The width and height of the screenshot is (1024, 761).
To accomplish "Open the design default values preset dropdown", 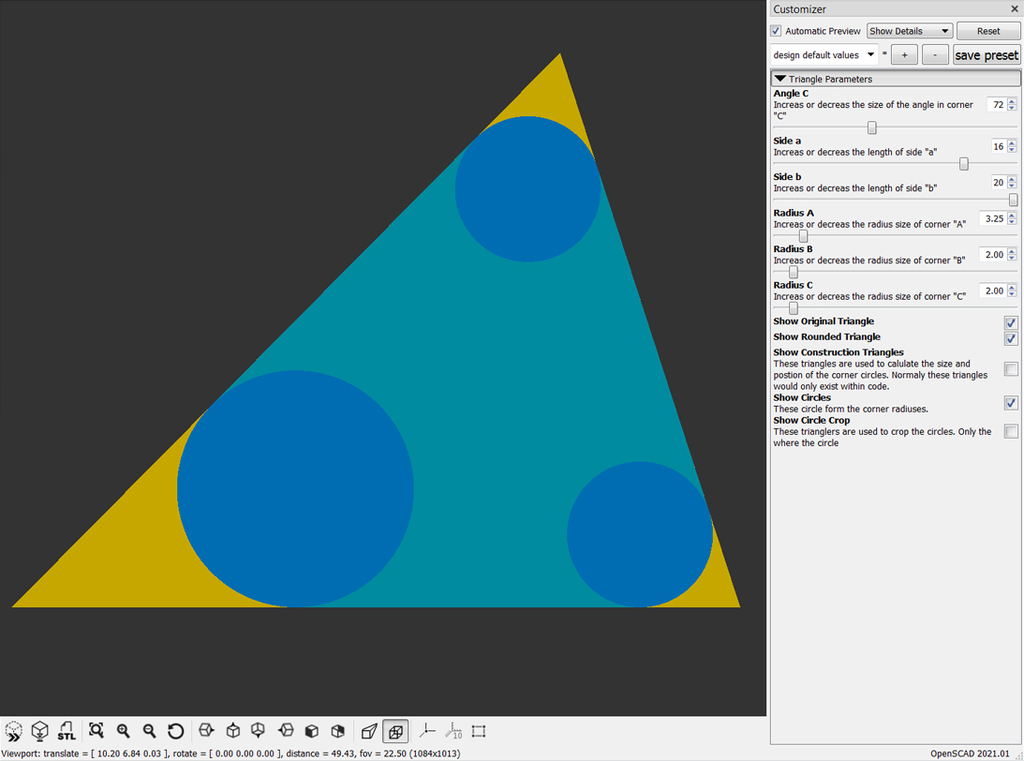I will [x=824, y=55].
